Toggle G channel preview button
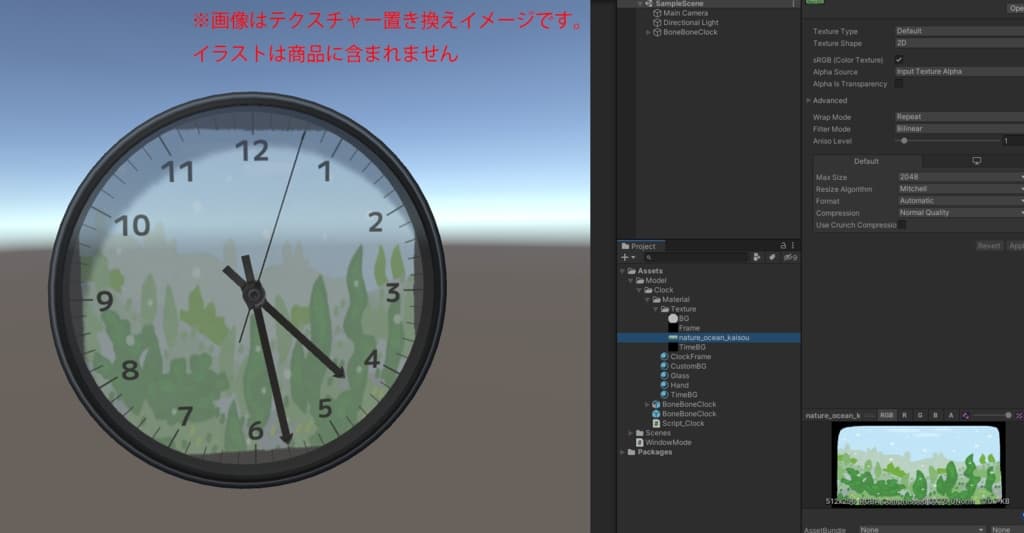 point(920,415)
